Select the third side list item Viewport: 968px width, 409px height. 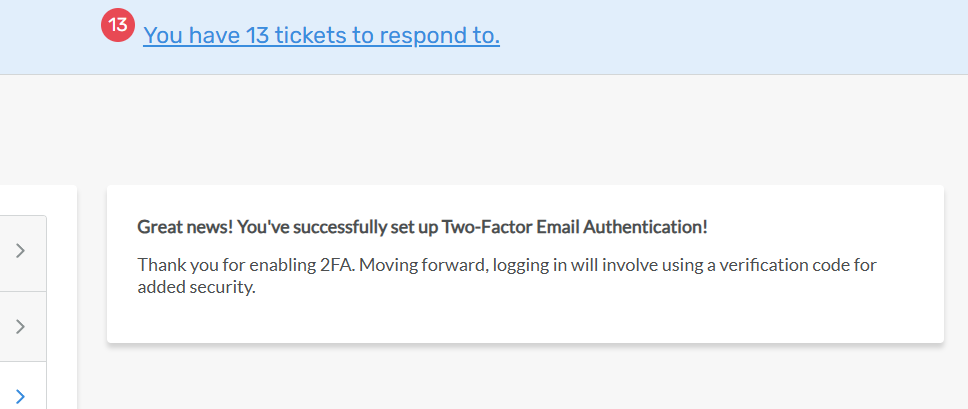36,392
